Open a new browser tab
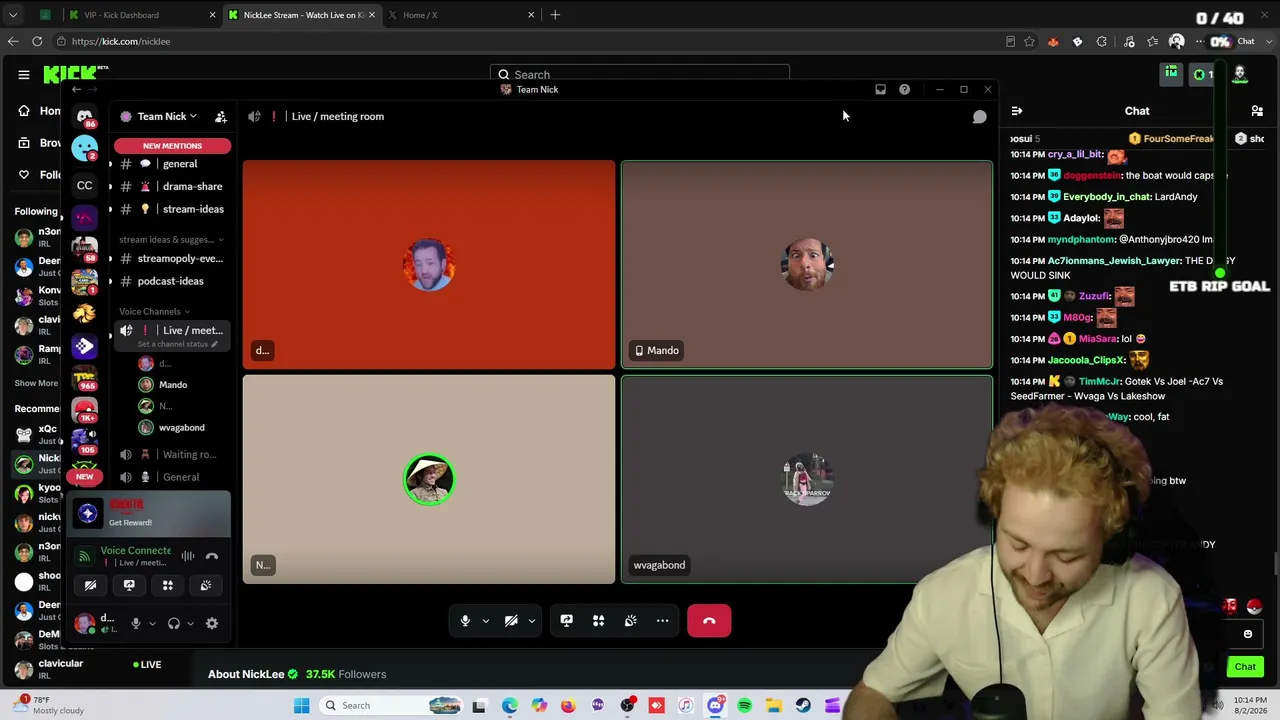 [555, 15]
